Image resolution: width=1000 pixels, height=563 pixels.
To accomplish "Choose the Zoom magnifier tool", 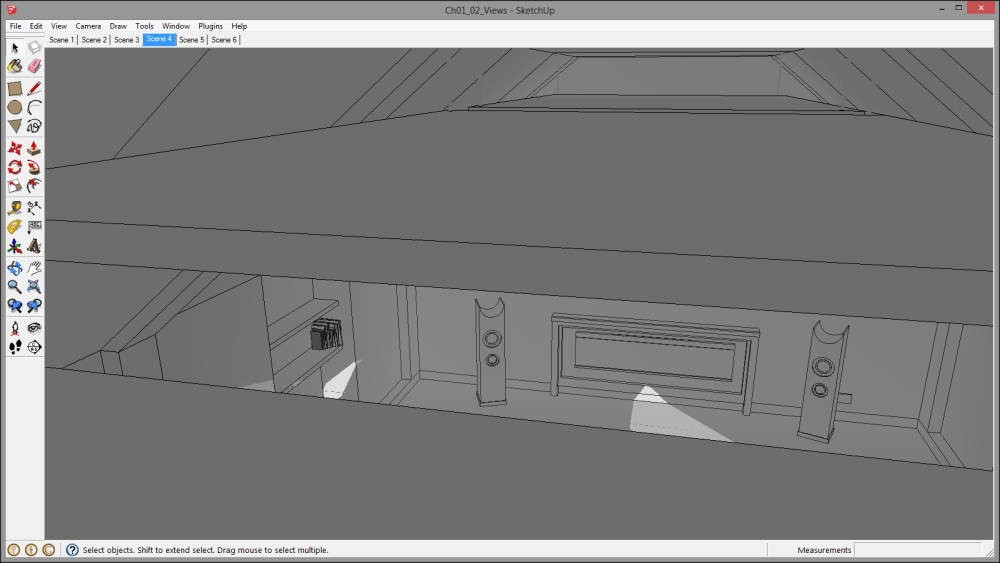I will coord(15,287).
